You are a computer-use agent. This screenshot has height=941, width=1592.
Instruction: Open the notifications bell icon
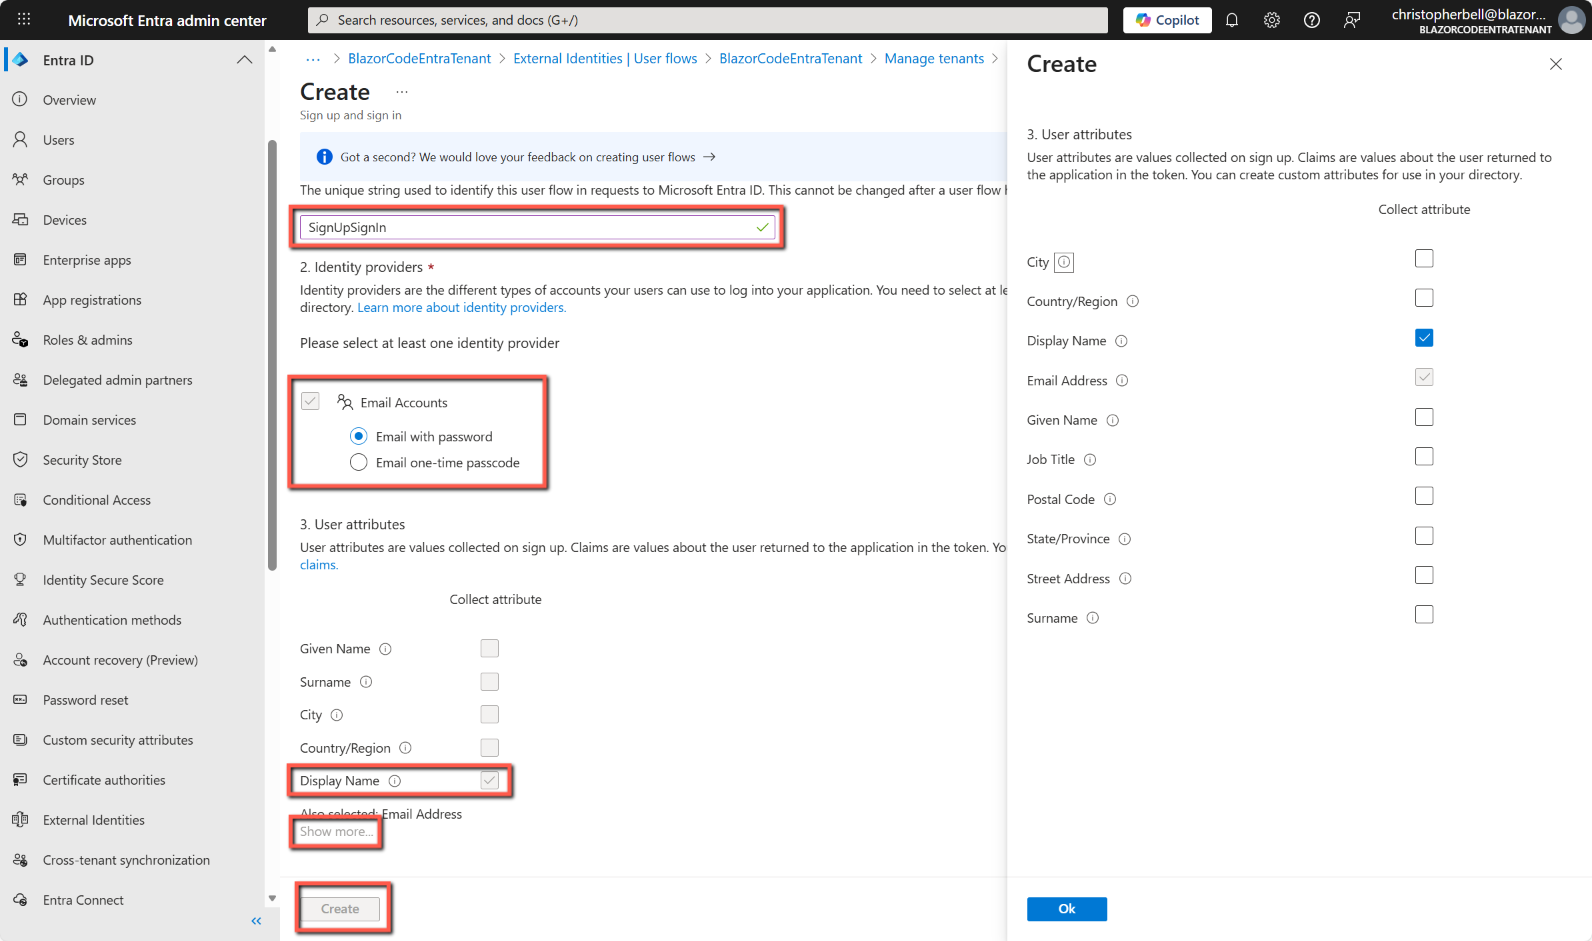pyautogui.click(x=1232, y=20)
